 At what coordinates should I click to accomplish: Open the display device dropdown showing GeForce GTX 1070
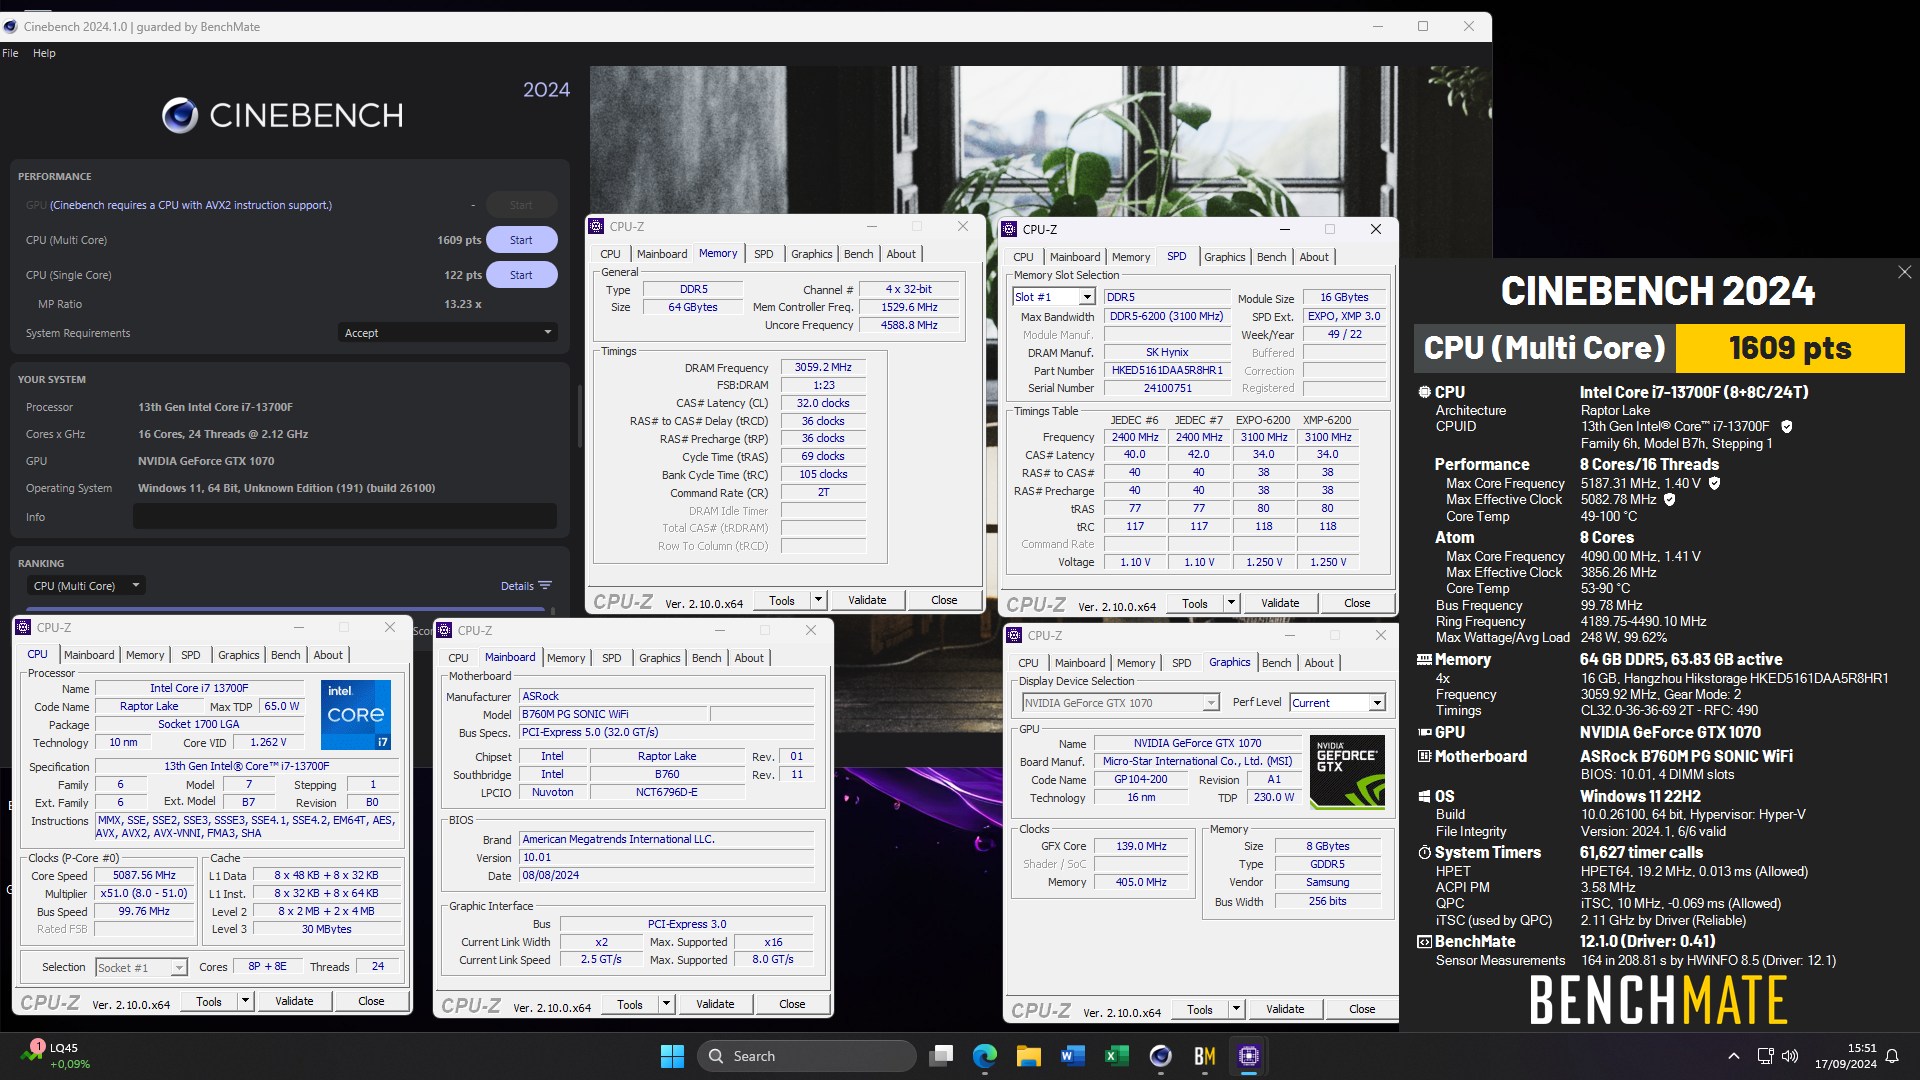(1119, 703)
